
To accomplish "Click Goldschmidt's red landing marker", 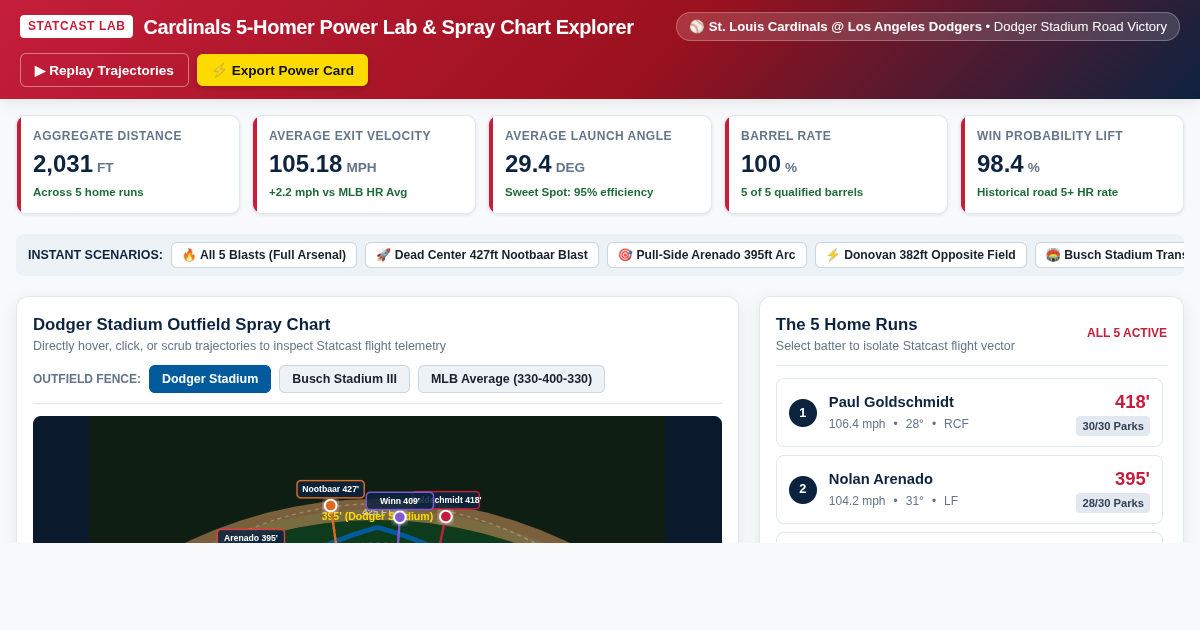I will click(x=446, y=517).
